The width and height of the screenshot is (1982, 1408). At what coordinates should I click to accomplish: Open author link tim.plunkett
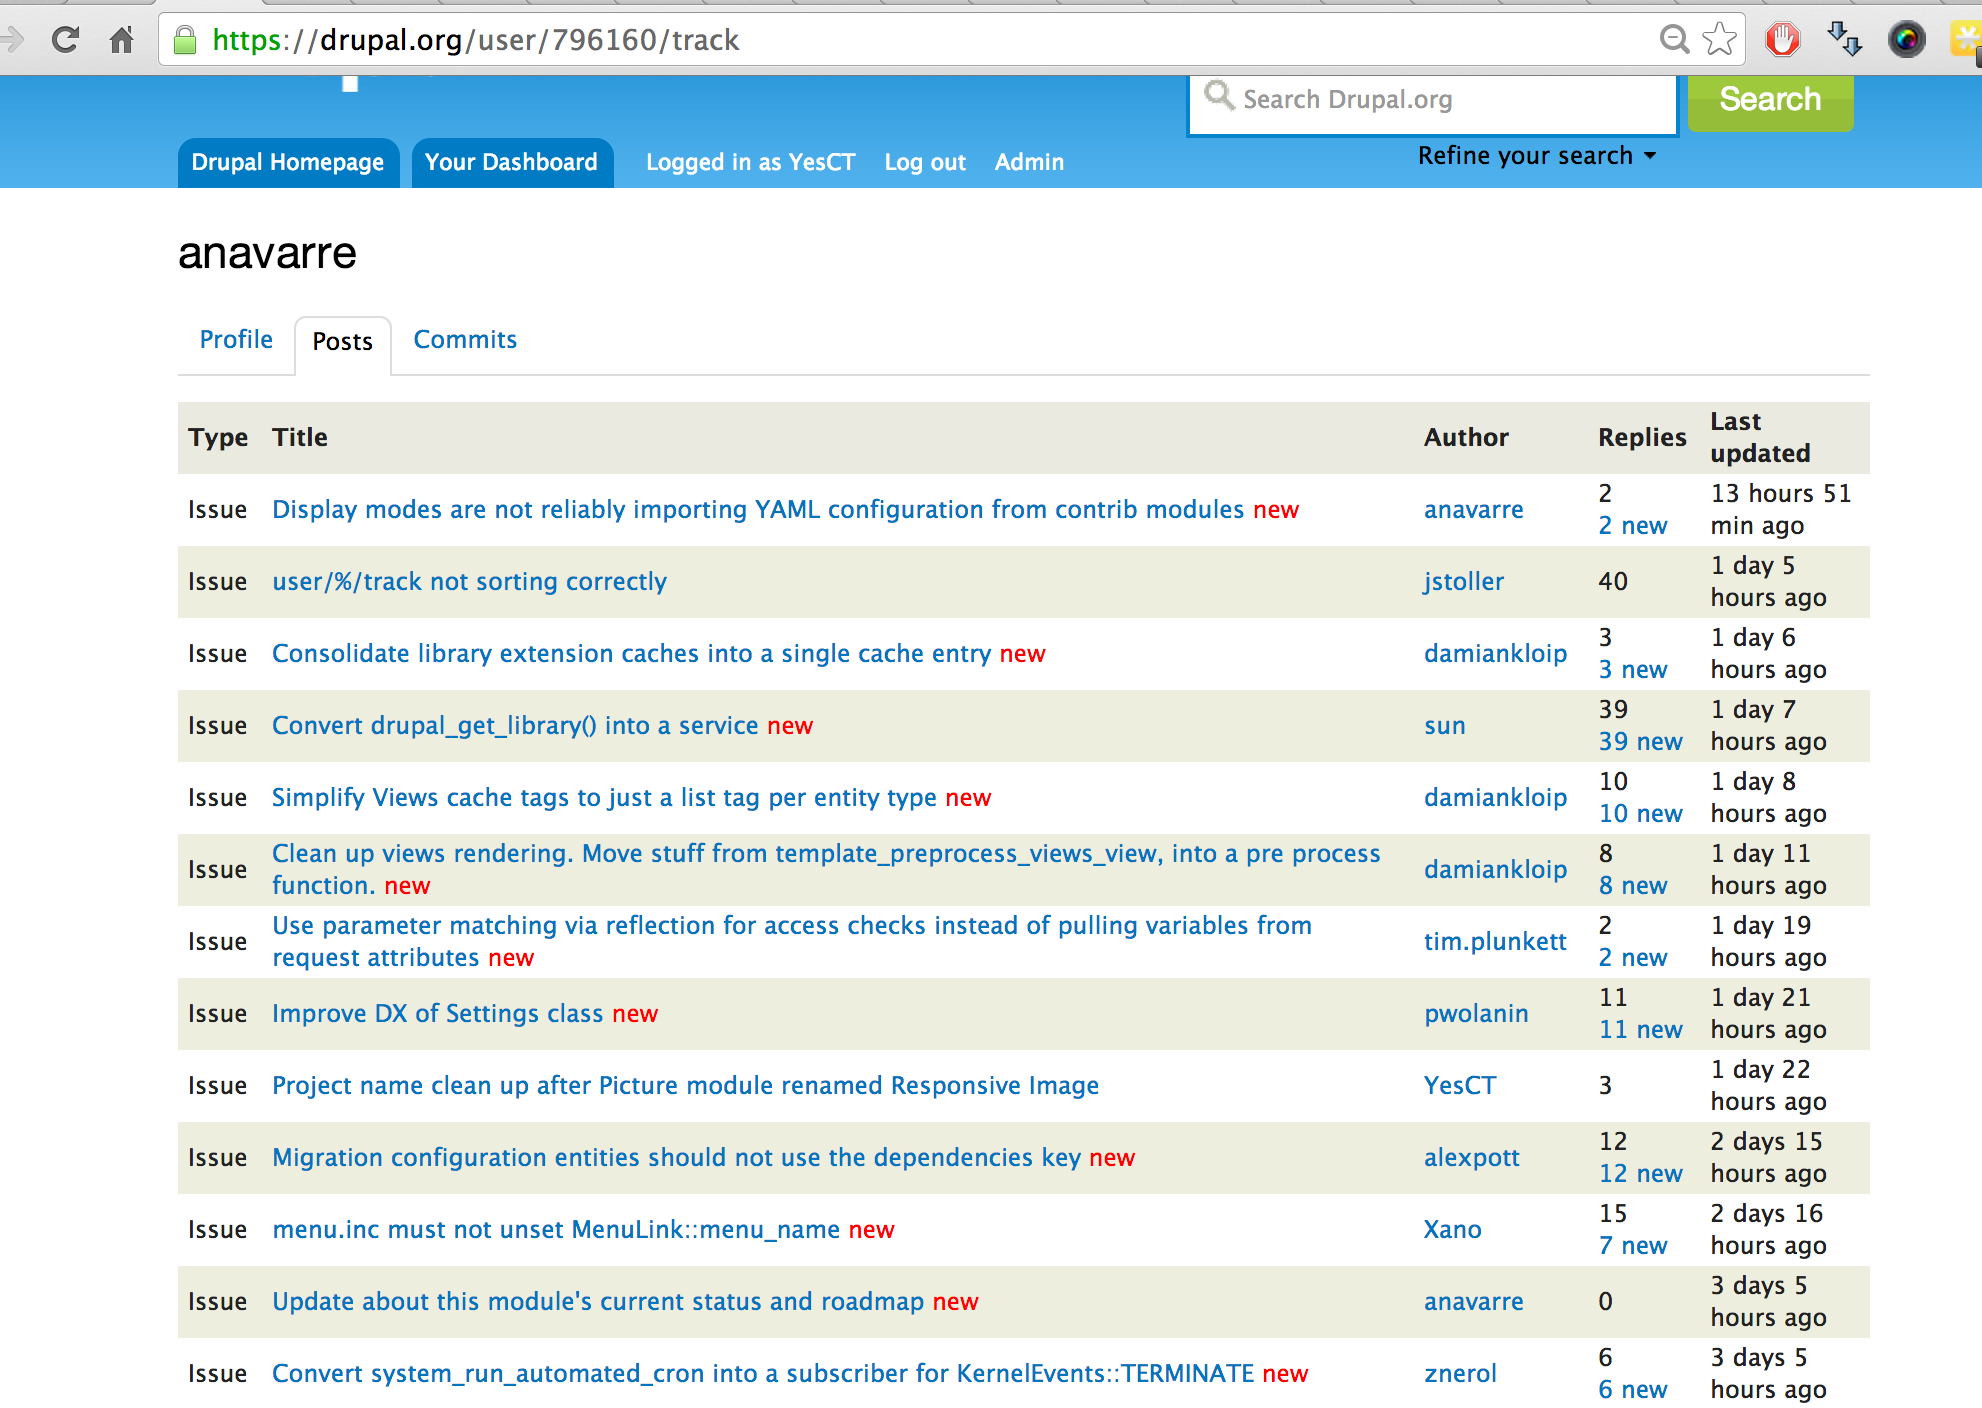click(x=1495, y=942)
